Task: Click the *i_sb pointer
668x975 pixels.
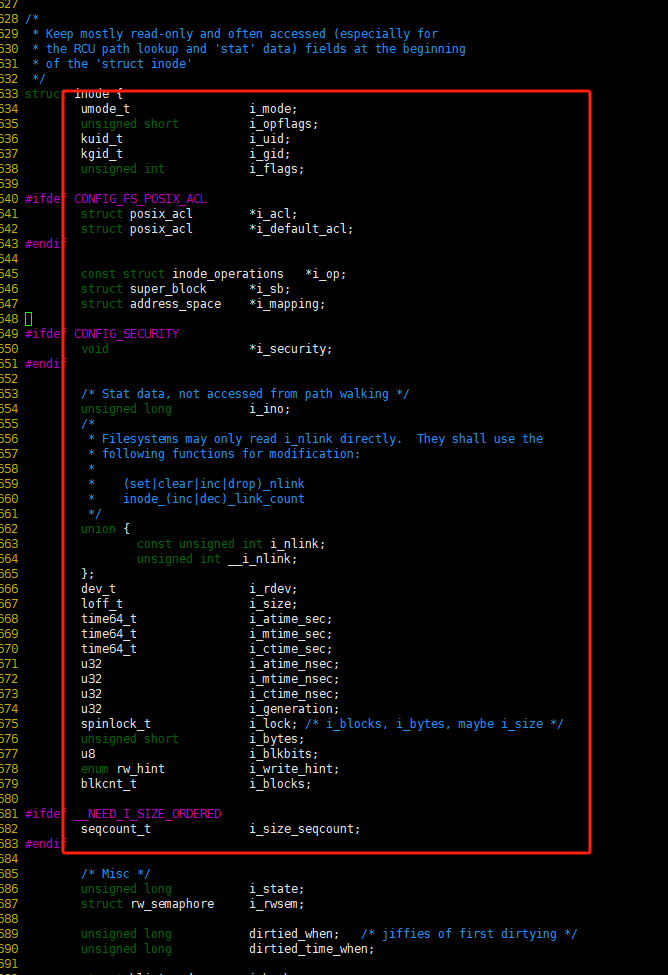Action: (267, 289)
